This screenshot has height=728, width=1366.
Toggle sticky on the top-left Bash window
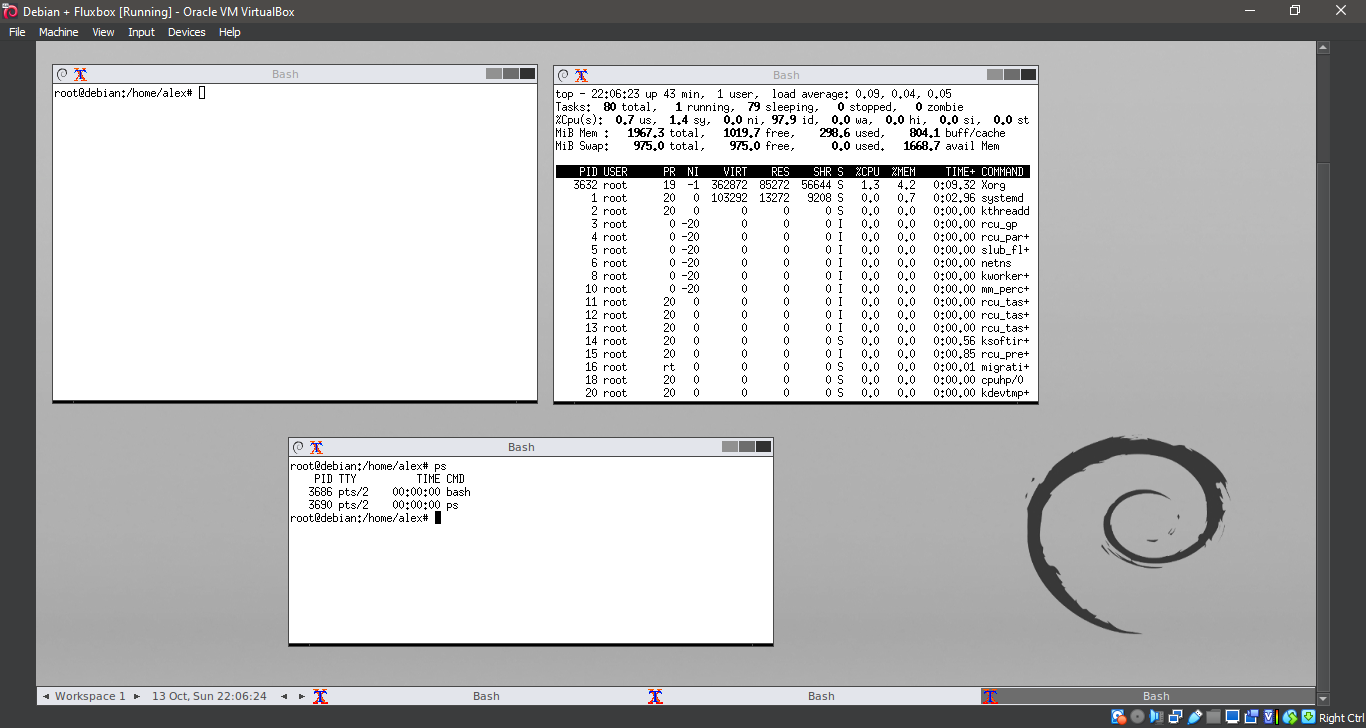[x=62, y=74]
